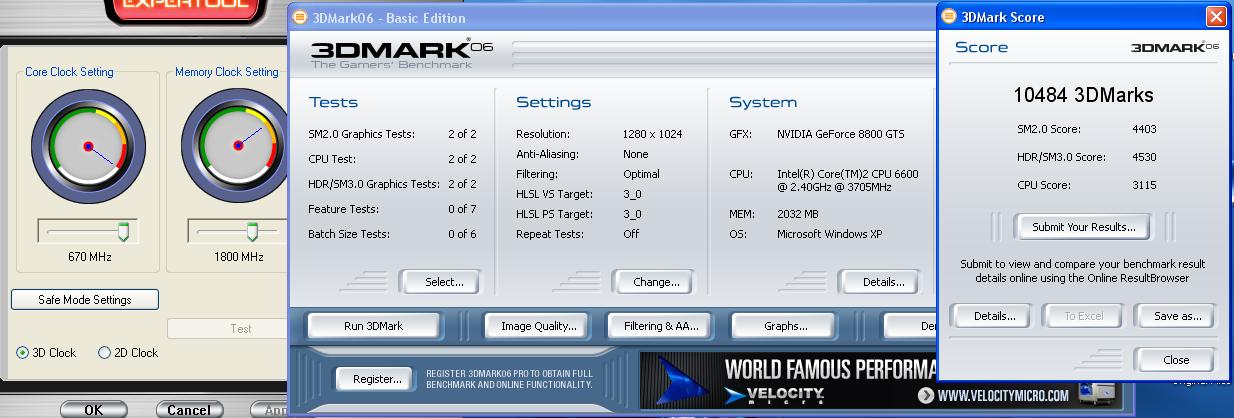Viewport: 1234px width, 418px height.
Task: Click Close in the Score window
Action: click(x=1176, y=360)
